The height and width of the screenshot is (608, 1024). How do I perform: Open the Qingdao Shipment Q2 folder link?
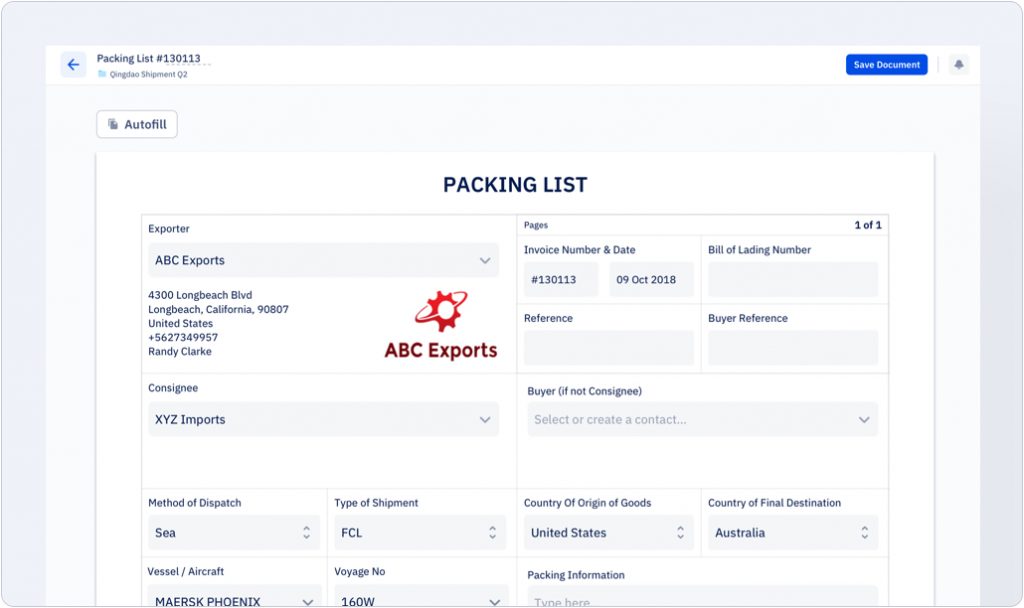coord(148,74)
